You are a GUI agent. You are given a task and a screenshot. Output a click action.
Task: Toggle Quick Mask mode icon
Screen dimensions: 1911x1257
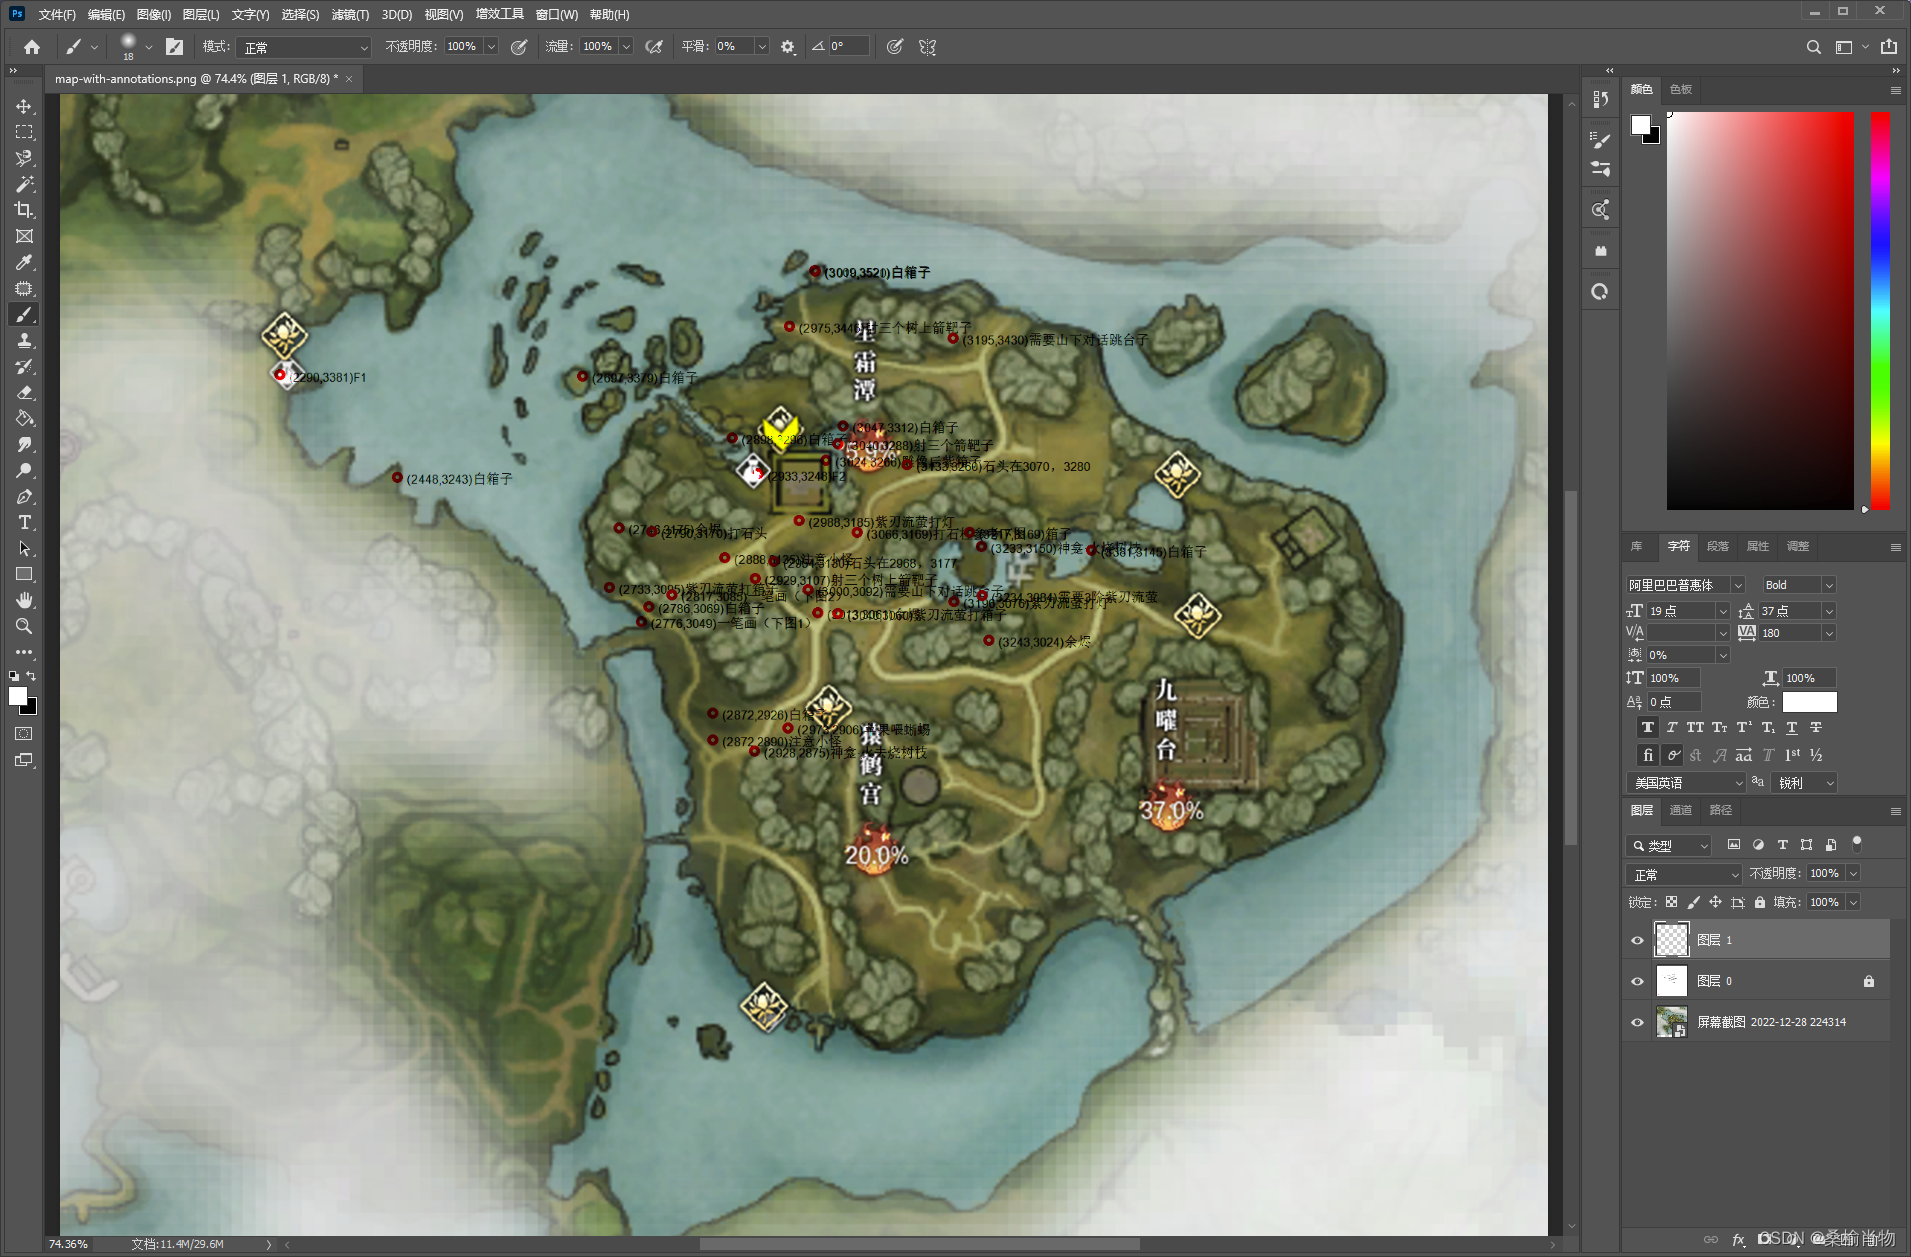coord(24,734)
